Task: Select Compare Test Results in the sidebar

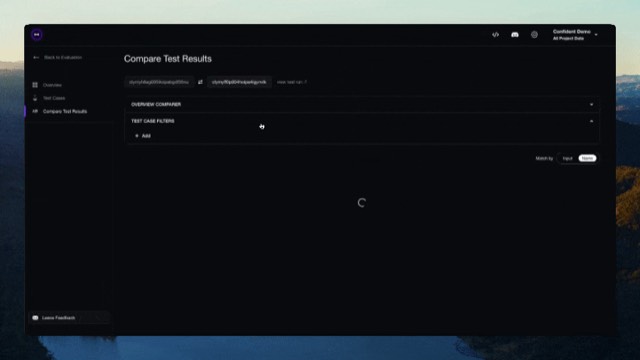Action: 64,111
